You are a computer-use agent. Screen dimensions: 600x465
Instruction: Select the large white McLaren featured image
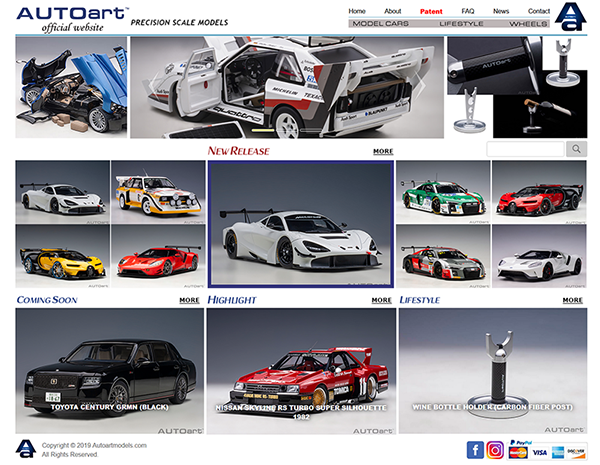point(300,224)
